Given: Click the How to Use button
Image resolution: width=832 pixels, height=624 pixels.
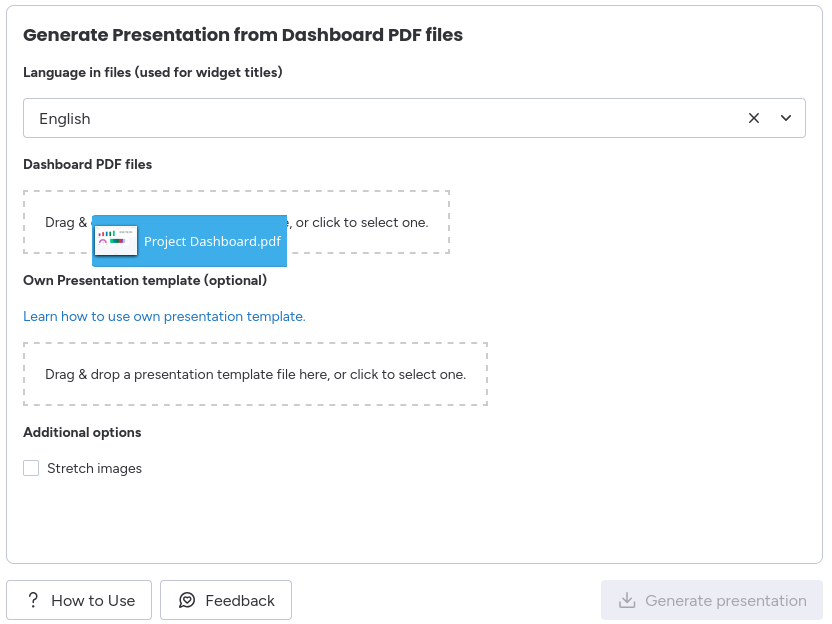Looking at the screenshot, I should tap(79, 600).
